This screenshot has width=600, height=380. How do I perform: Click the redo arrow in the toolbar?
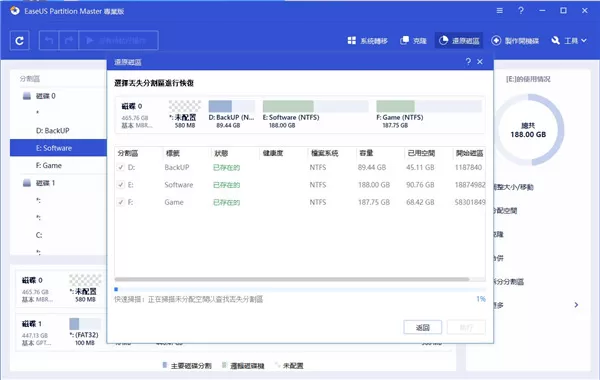[x=69, y=41]
